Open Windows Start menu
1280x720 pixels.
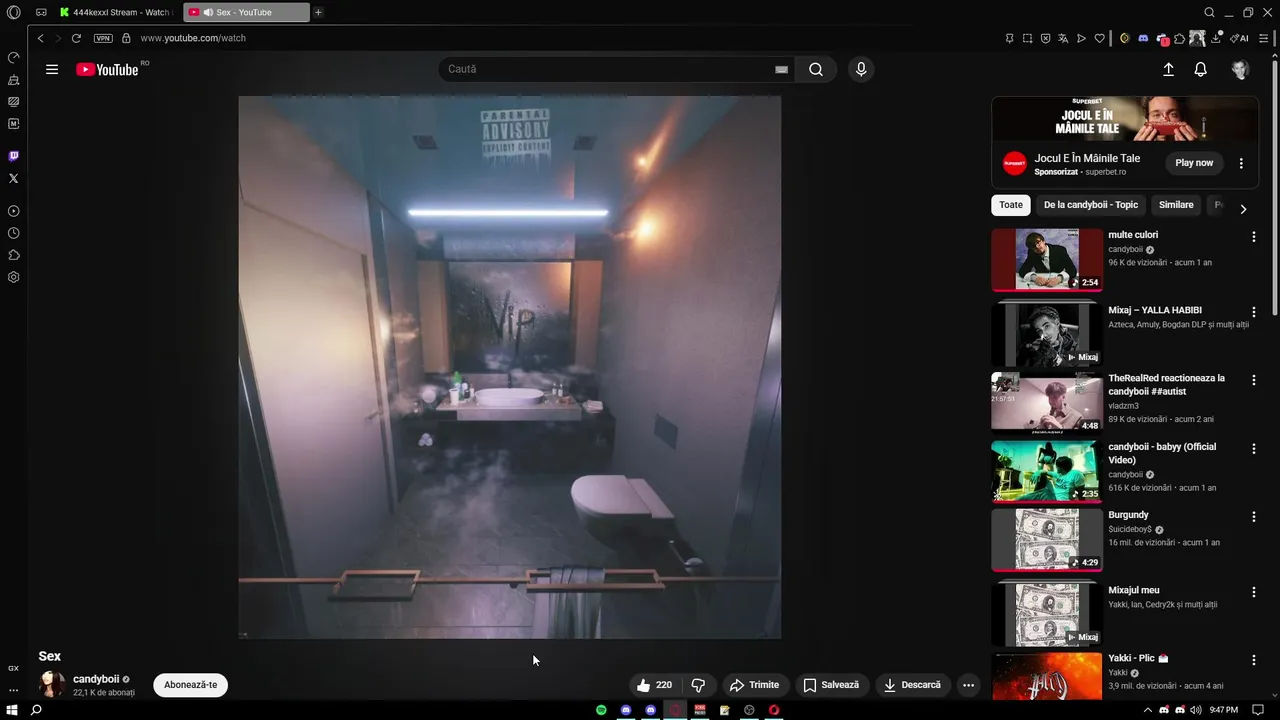coord(12,710)
